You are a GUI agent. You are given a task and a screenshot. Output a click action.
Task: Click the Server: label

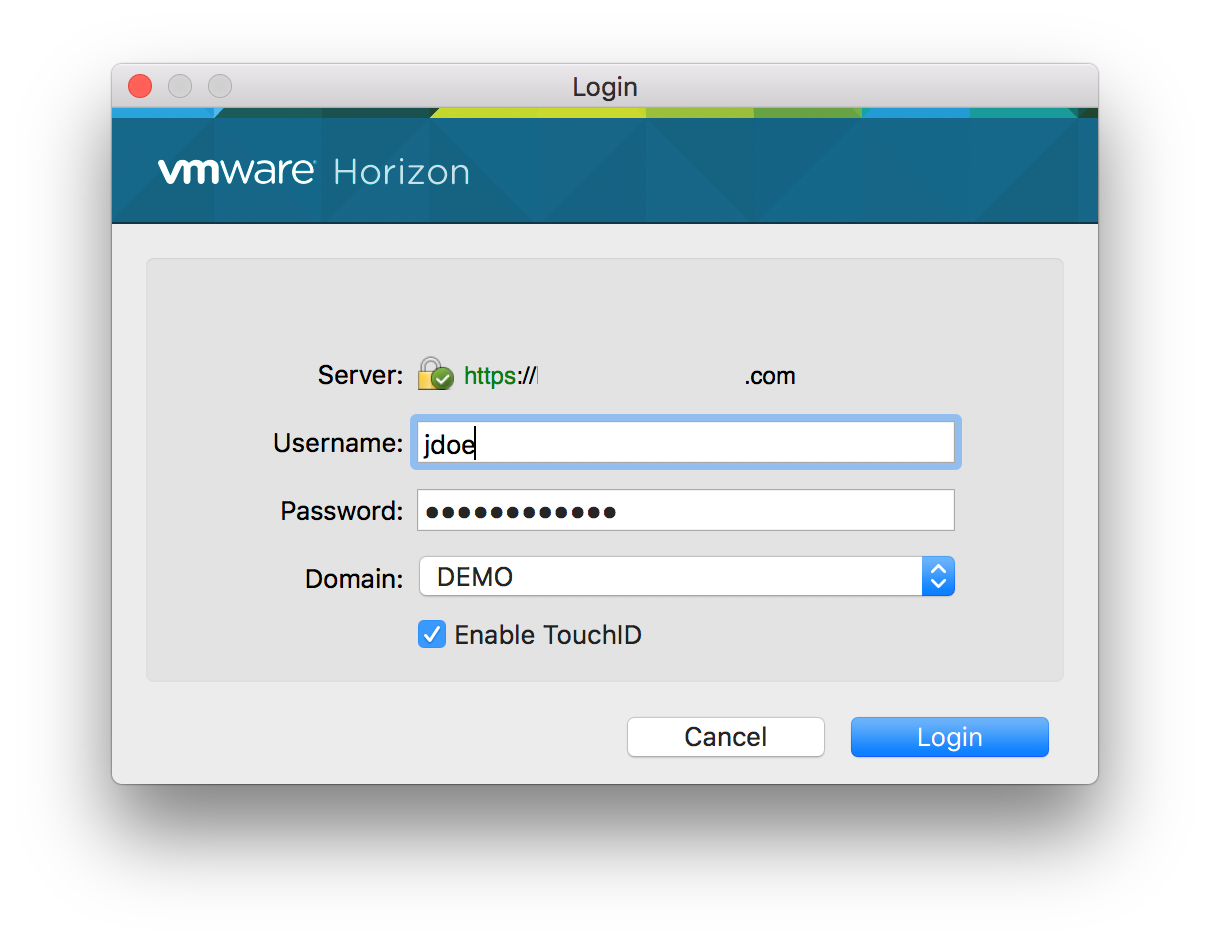[x=360, y=376]
